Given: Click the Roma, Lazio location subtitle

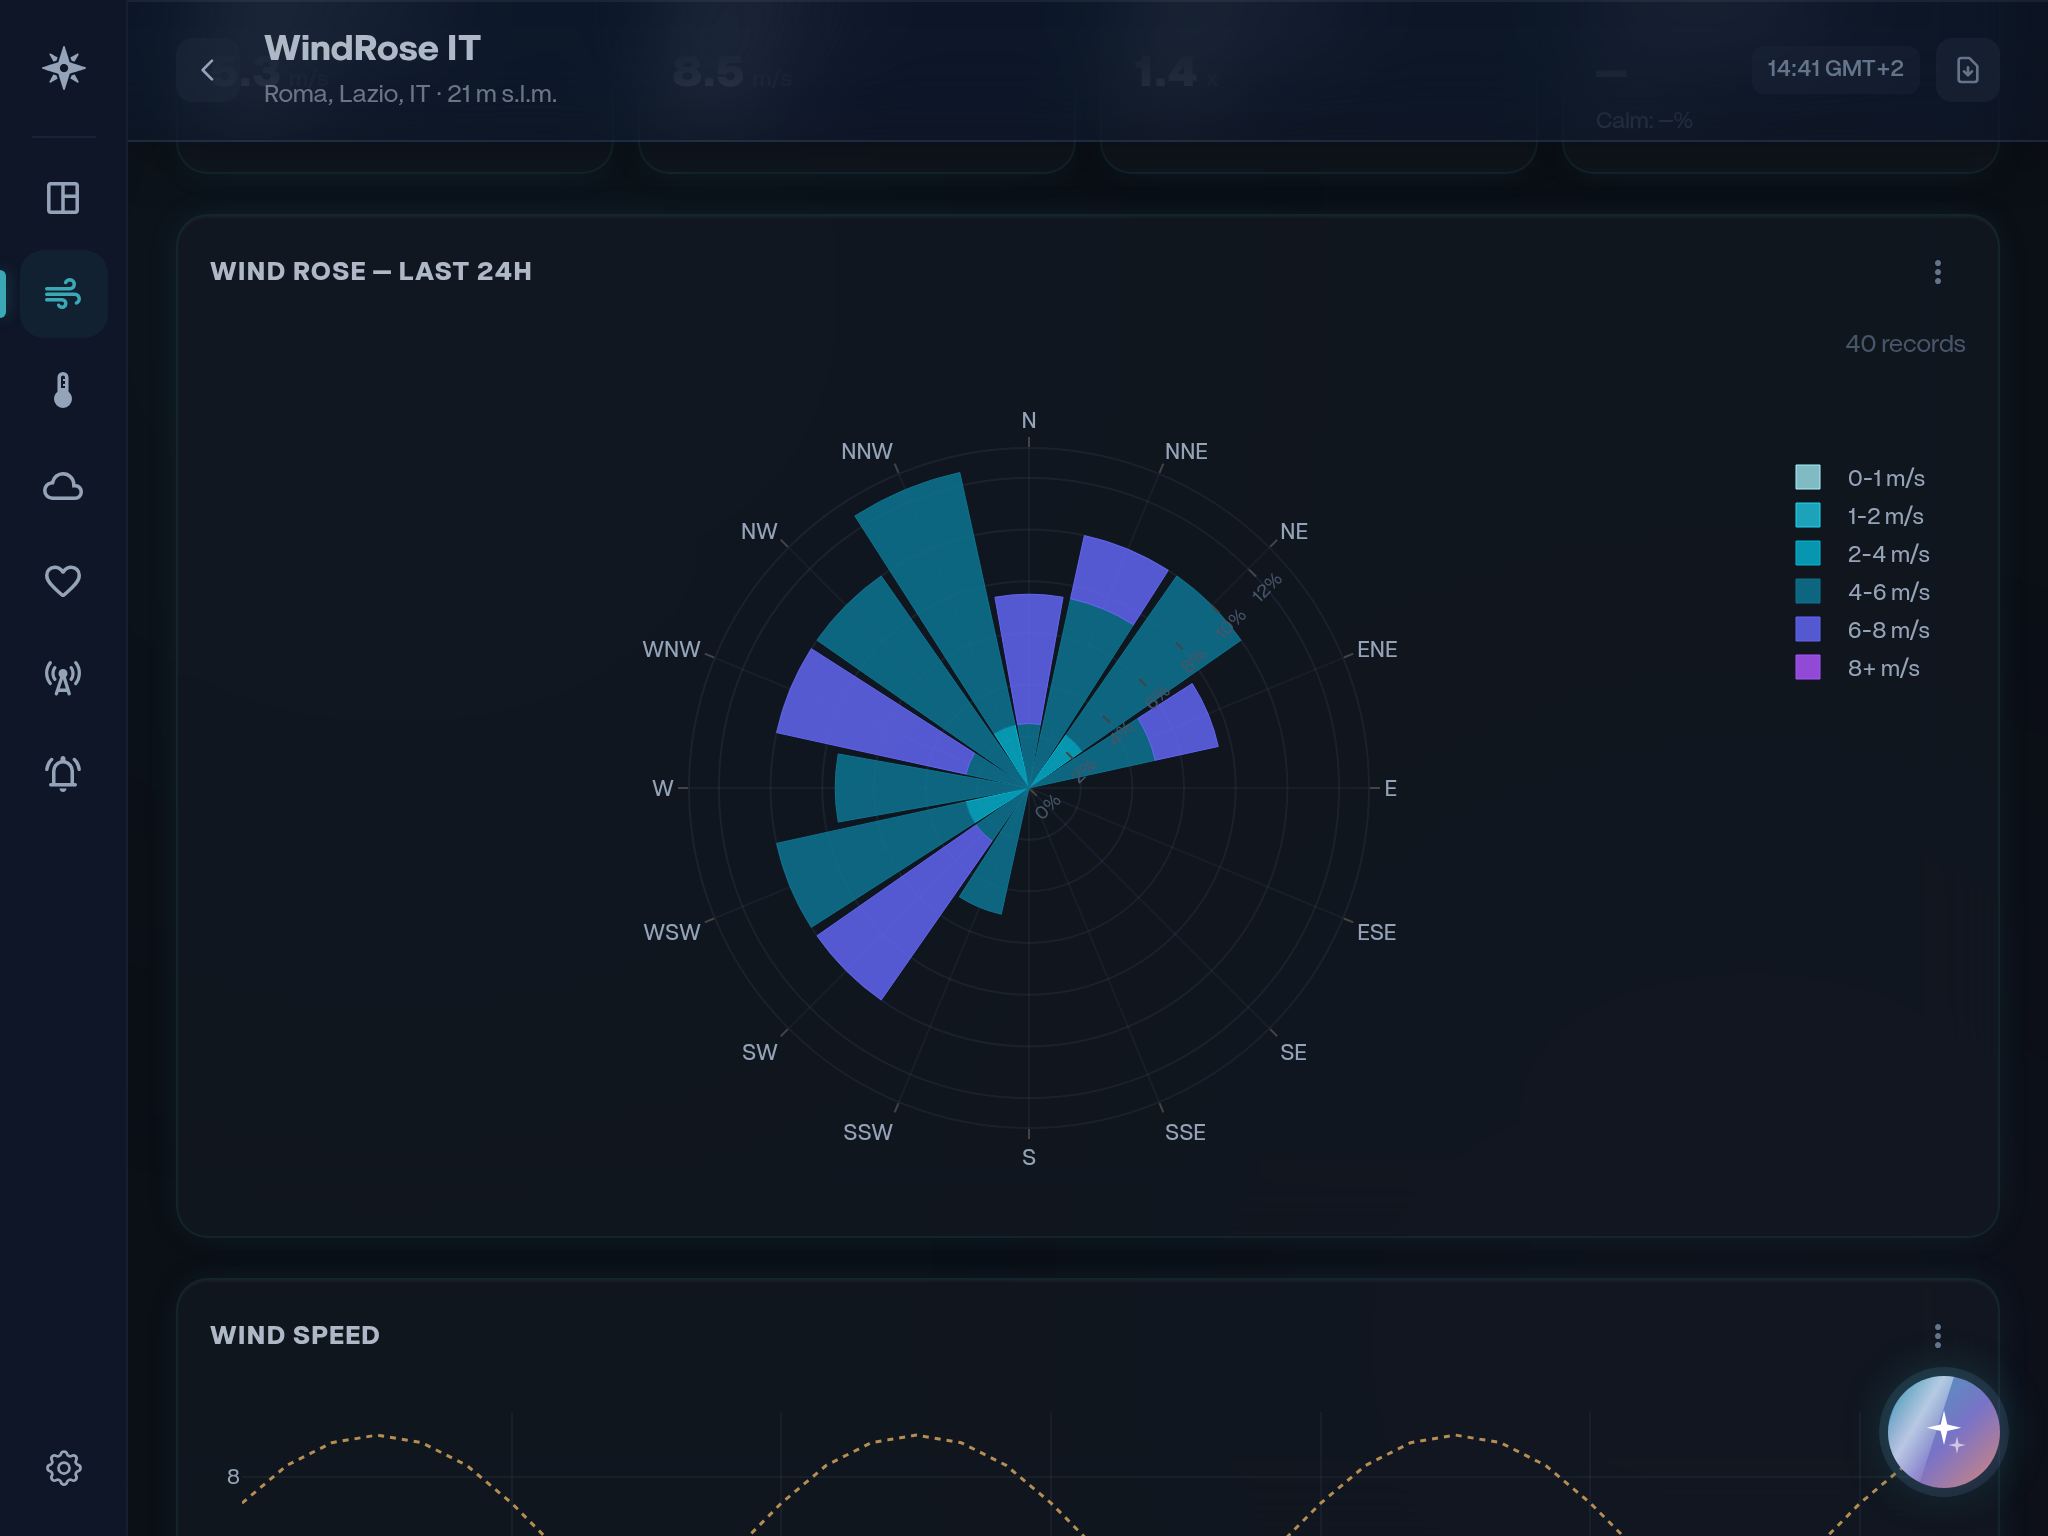Looking at the screenshot, I should point(410,94).
